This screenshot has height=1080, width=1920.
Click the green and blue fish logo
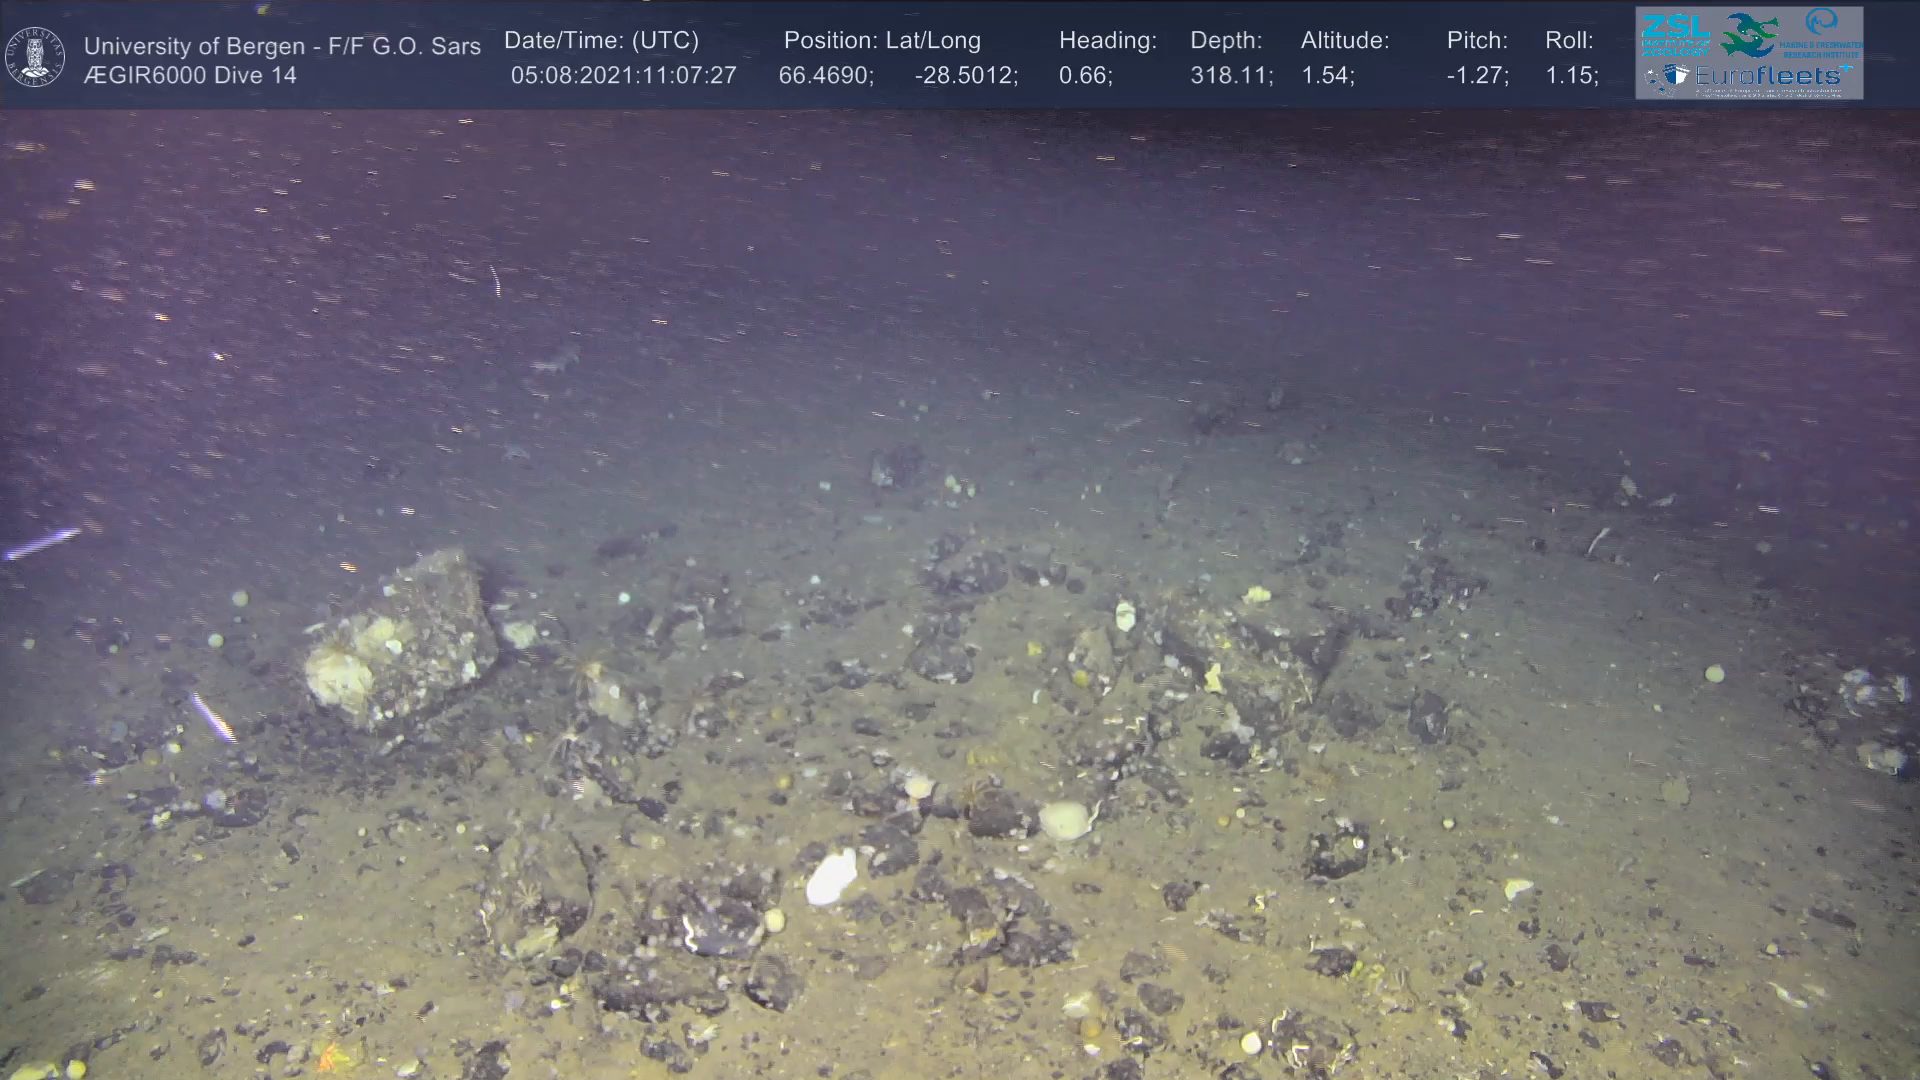[x=1750, y=34]
